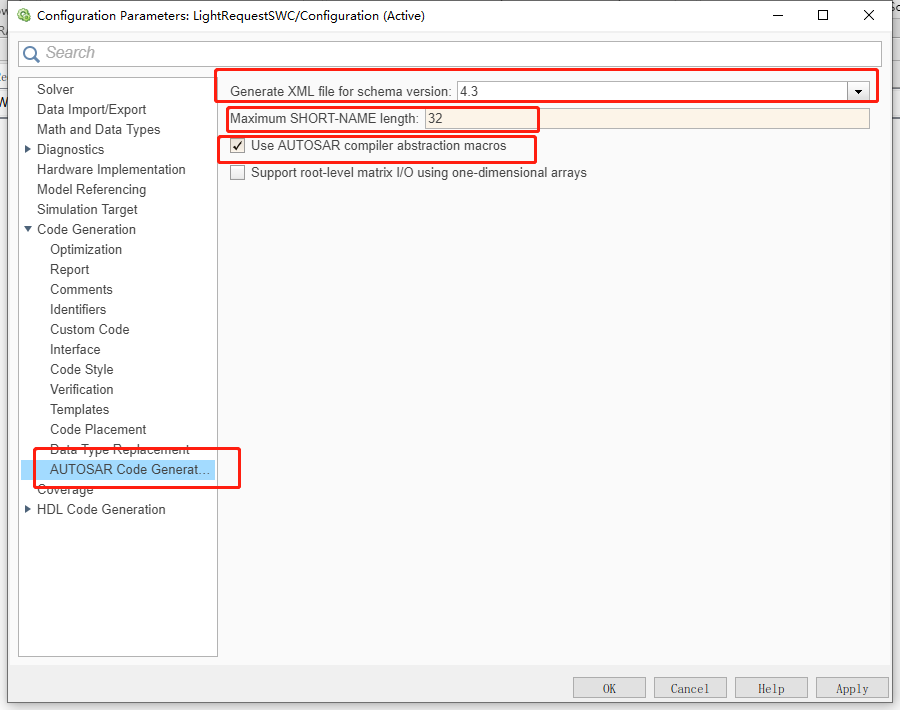Open Model Referencing settings
Image resolution: width=900 pixels, height=710 pixels.
click(x=91, y=189)
